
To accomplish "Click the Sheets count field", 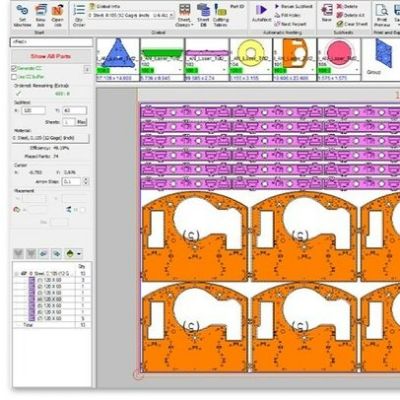I will tap(69, 122).
